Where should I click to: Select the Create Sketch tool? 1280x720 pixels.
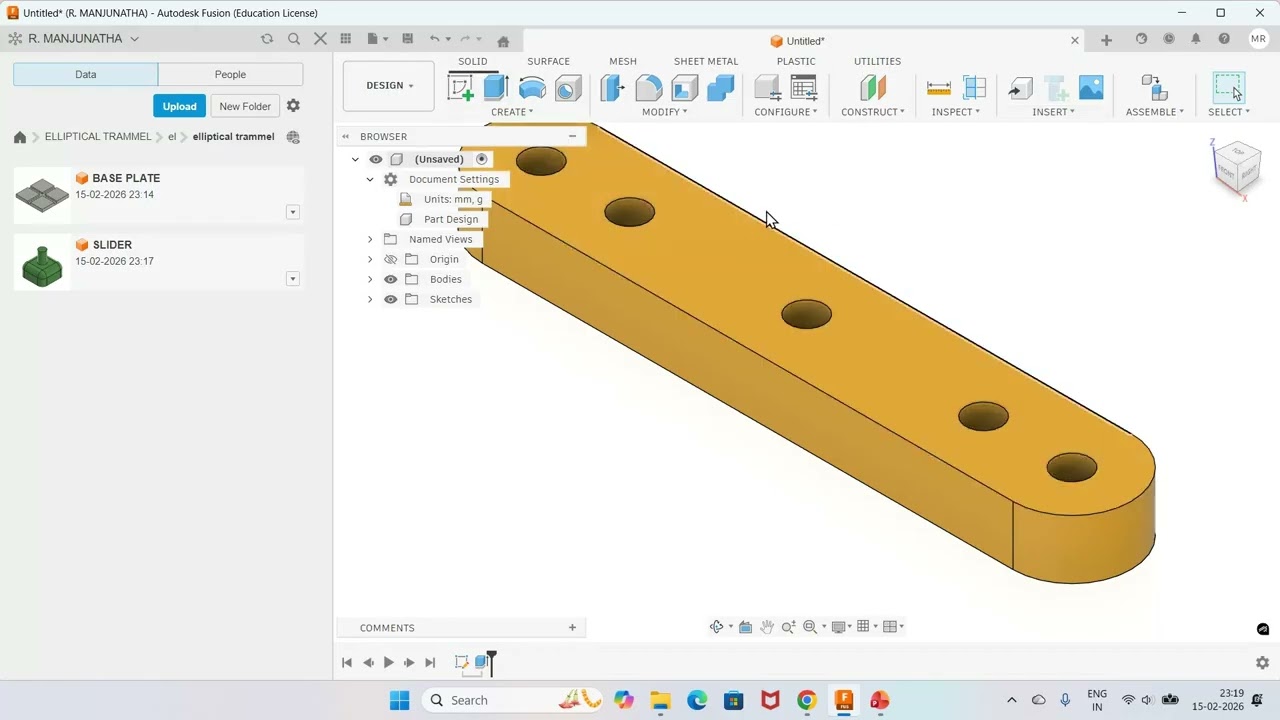(461, 88)
